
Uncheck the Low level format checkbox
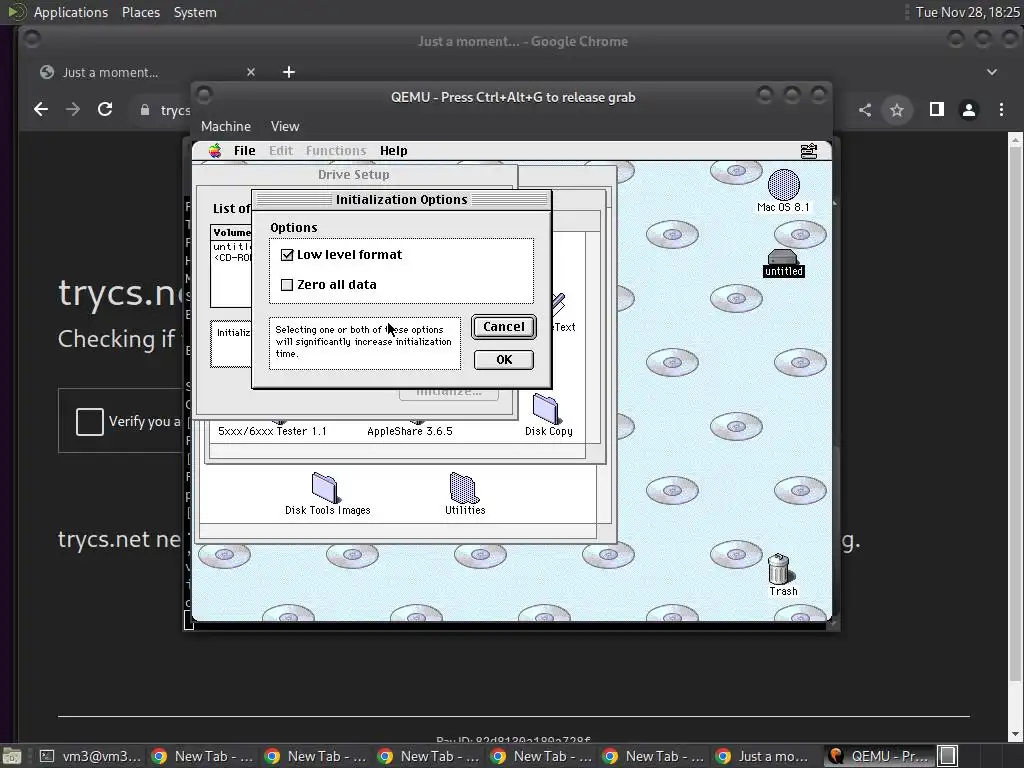click(287, 255)
